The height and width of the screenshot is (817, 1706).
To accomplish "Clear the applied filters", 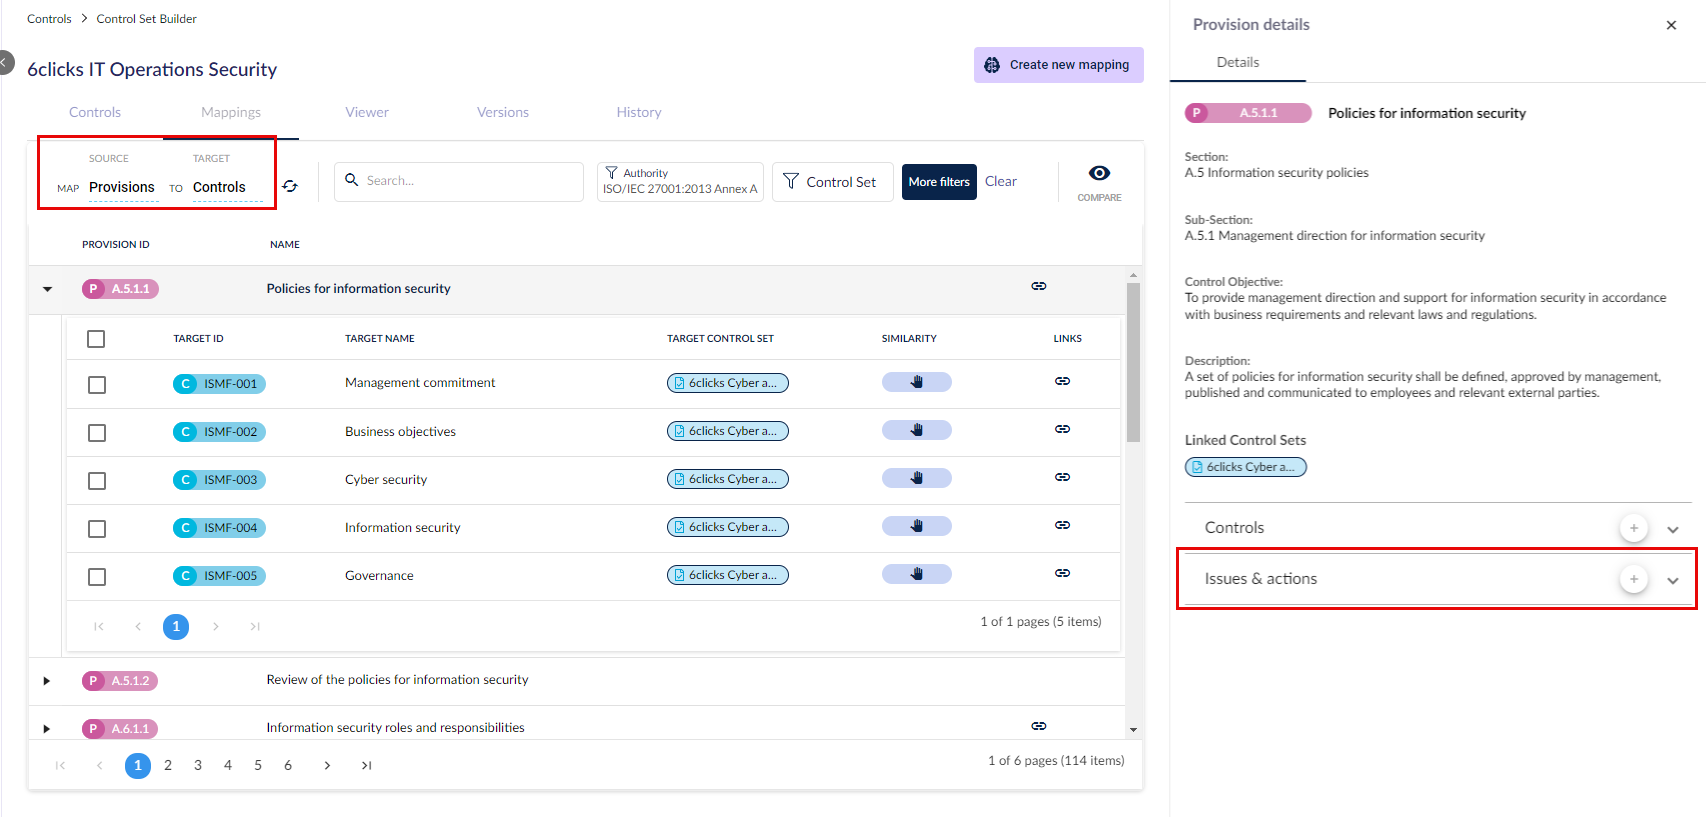I will pos(1001,181).
